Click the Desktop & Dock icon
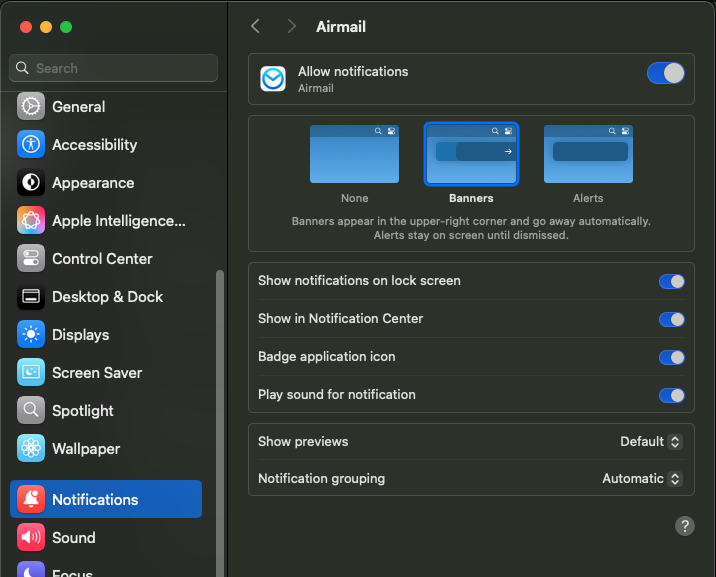Image resolution: width=716 pixels, height=577 pixels. click(x=31, y=297)
